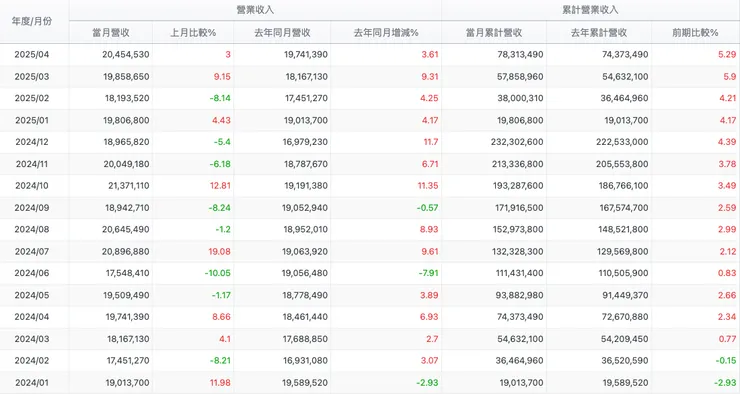Click year-over-year value 11.7
Viewport: 740px width, 394px height.
431,142
